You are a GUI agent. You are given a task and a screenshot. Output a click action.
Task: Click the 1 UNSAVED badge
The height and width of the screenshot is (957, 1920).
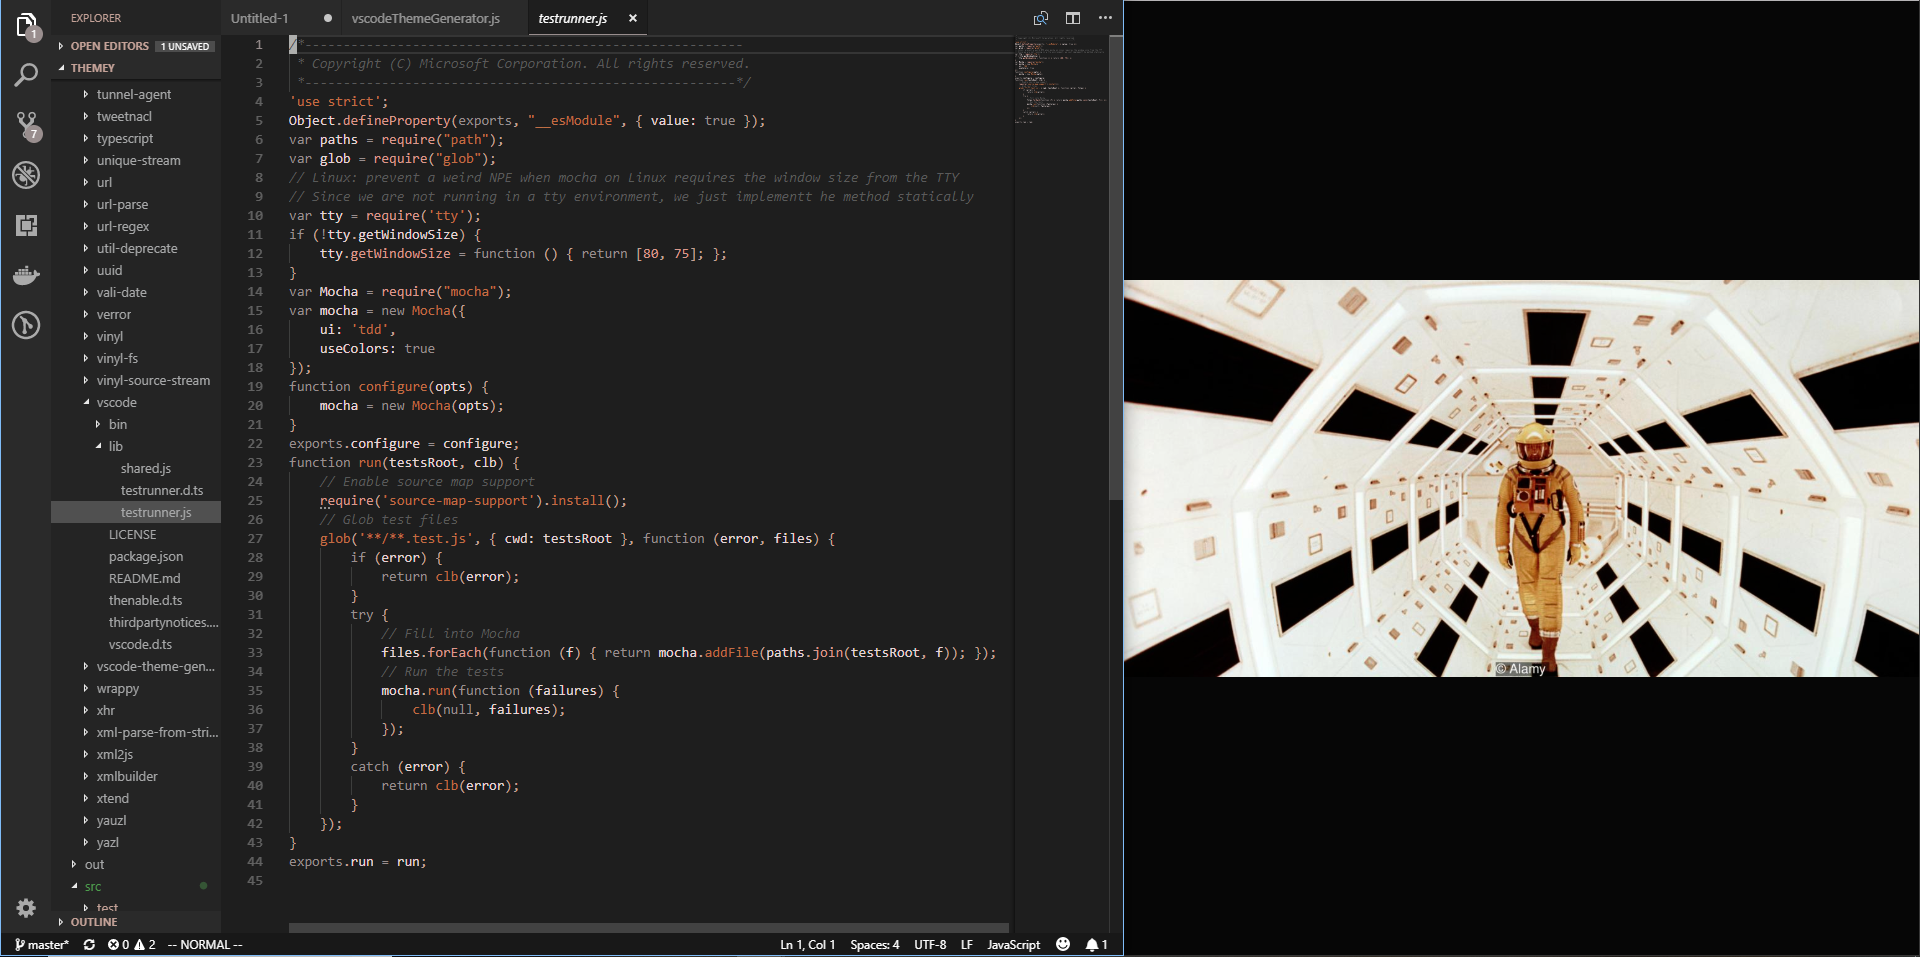[186, 46]
